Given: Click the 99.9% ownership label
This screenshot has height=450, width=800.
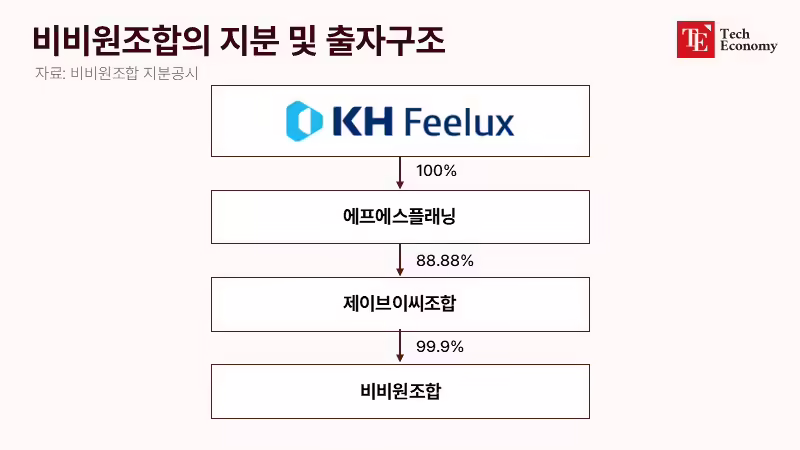Looking at the screenshot, I should (440, 347).
